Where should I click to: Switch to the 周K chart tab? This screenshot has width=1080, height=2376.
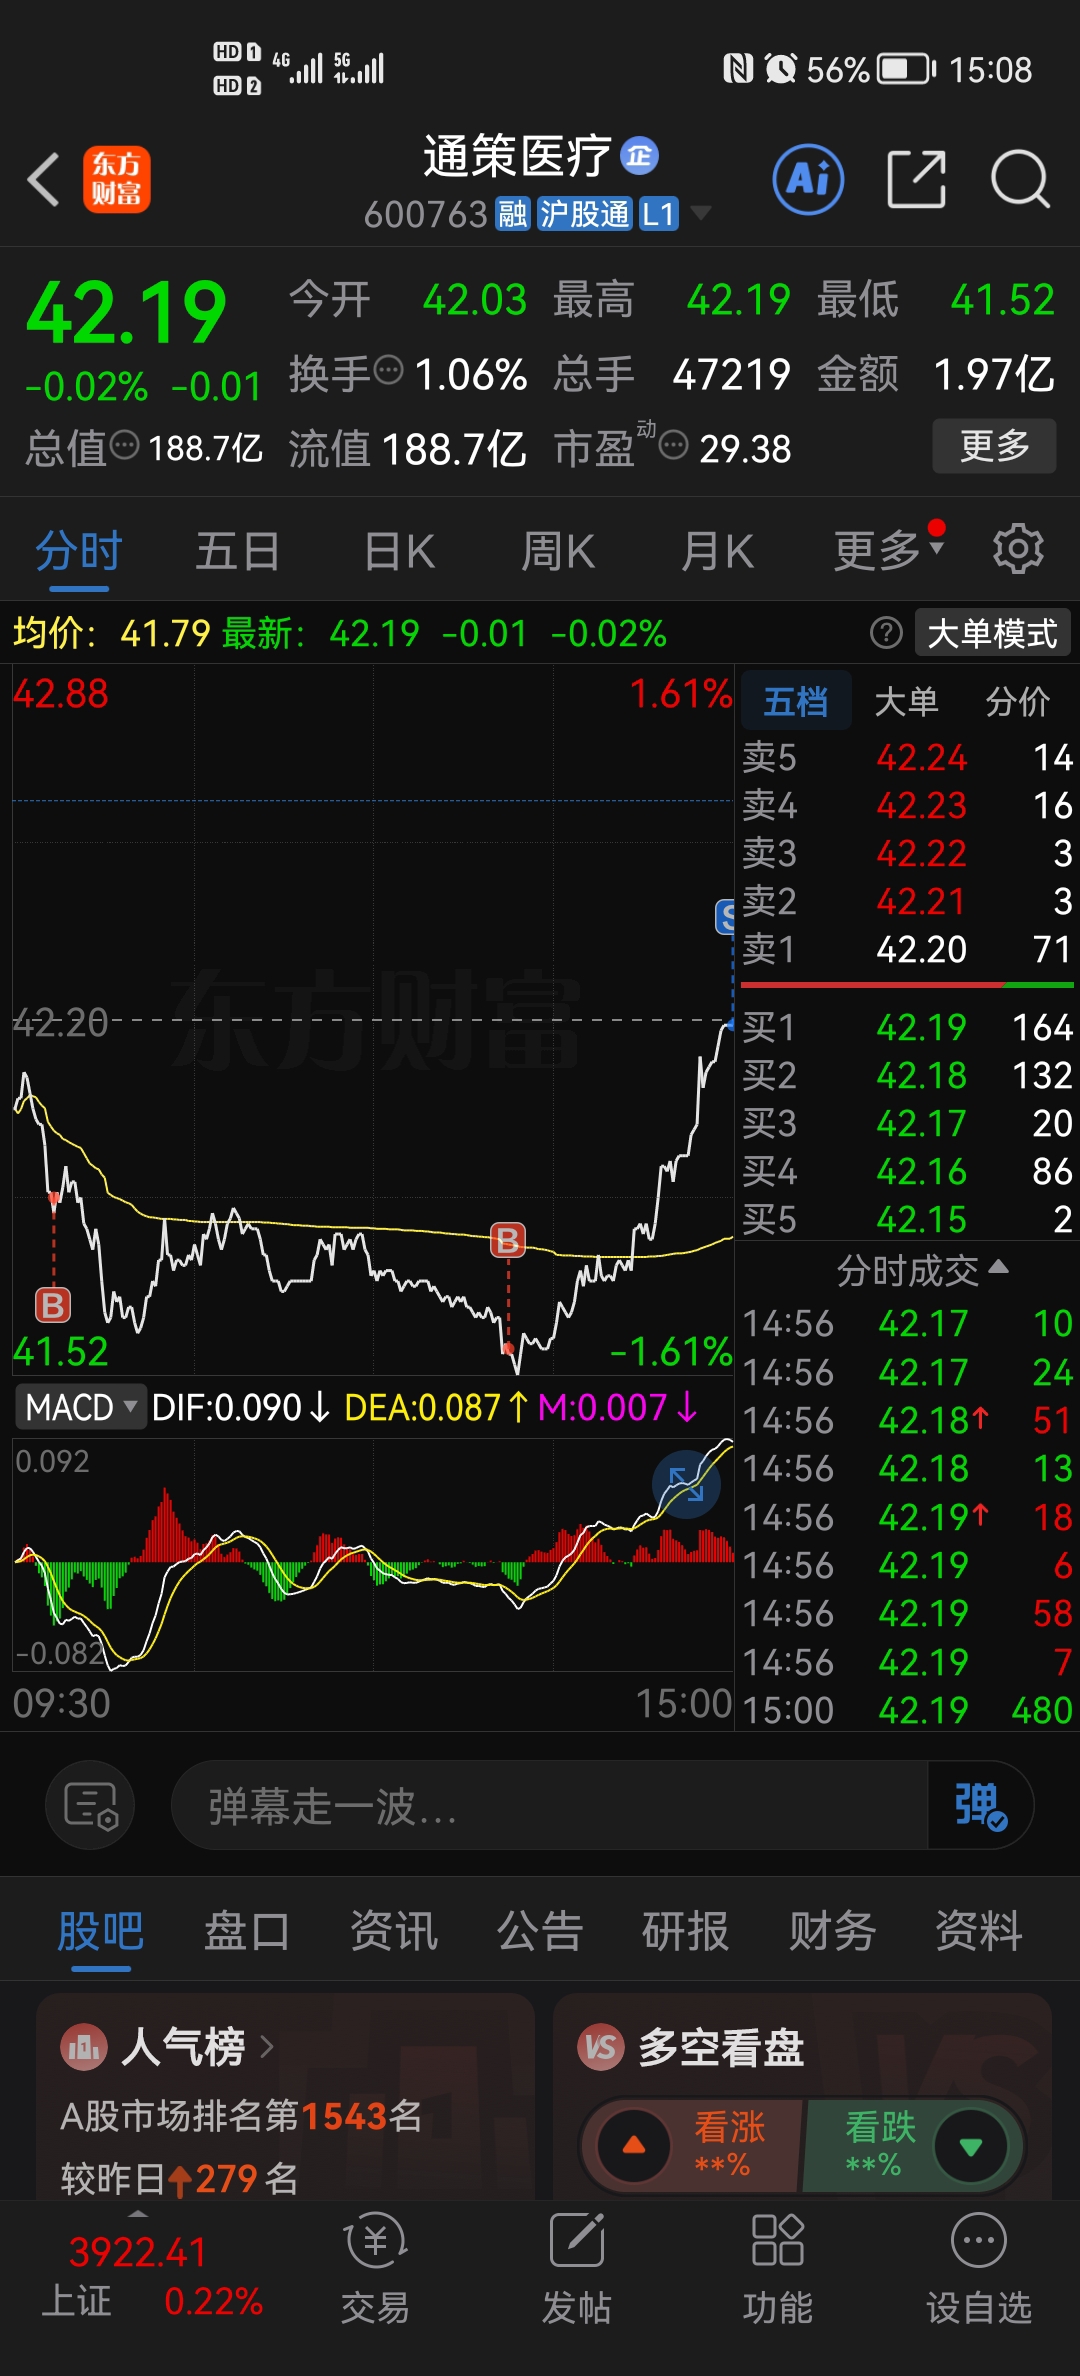(x=558, y=551)
